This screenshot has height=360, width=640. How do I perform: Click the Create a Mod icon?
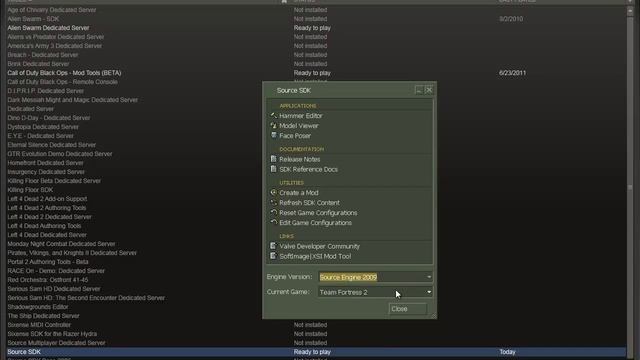click(274, 192)
